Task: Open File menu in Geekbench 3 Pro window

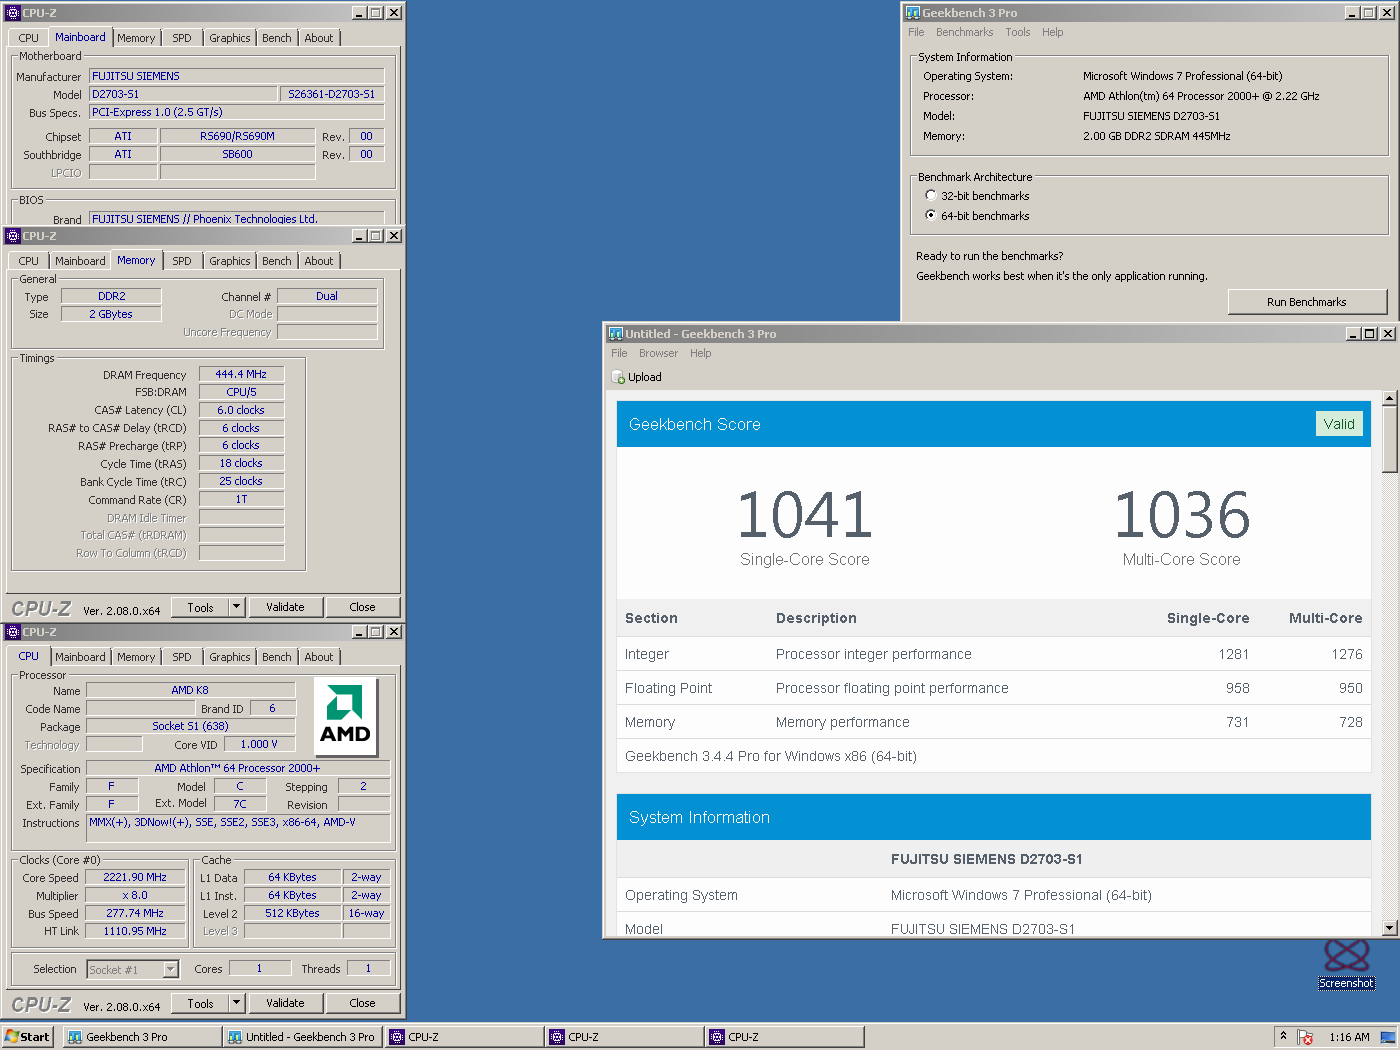Action: click(x=916, y=32)
